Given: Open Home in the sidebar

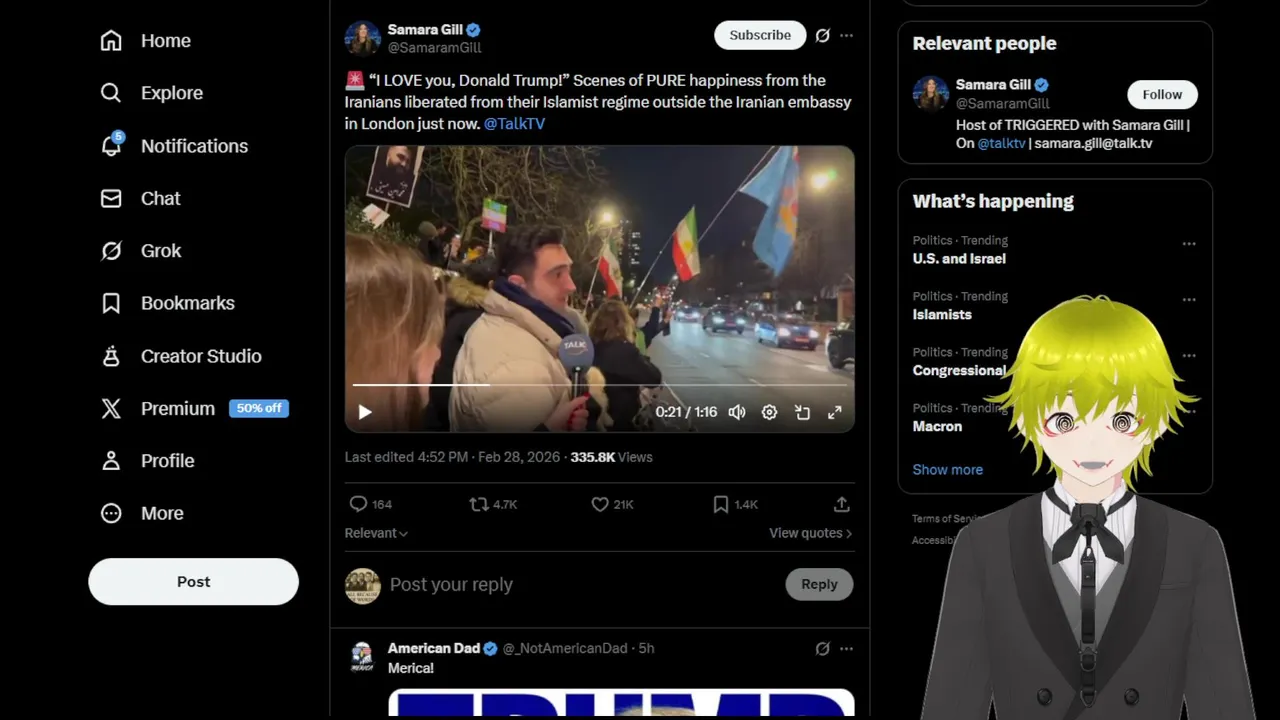Looking at the screenshot, I should point(146,41).
